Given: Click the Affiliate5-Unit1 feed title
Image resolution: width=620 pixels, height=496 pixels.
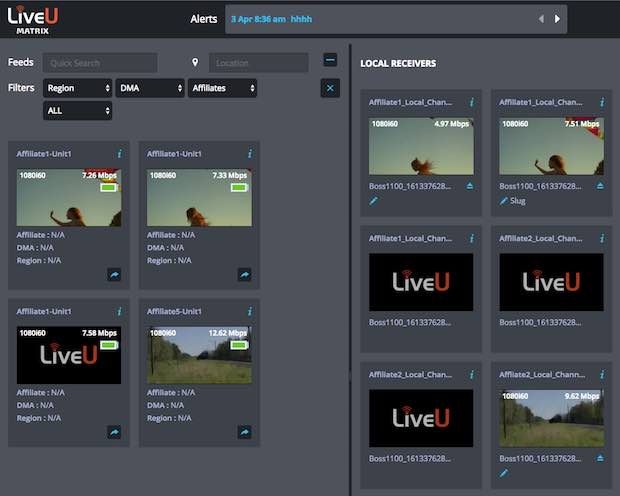Looking at the screenshot, I should coord(174,312).
